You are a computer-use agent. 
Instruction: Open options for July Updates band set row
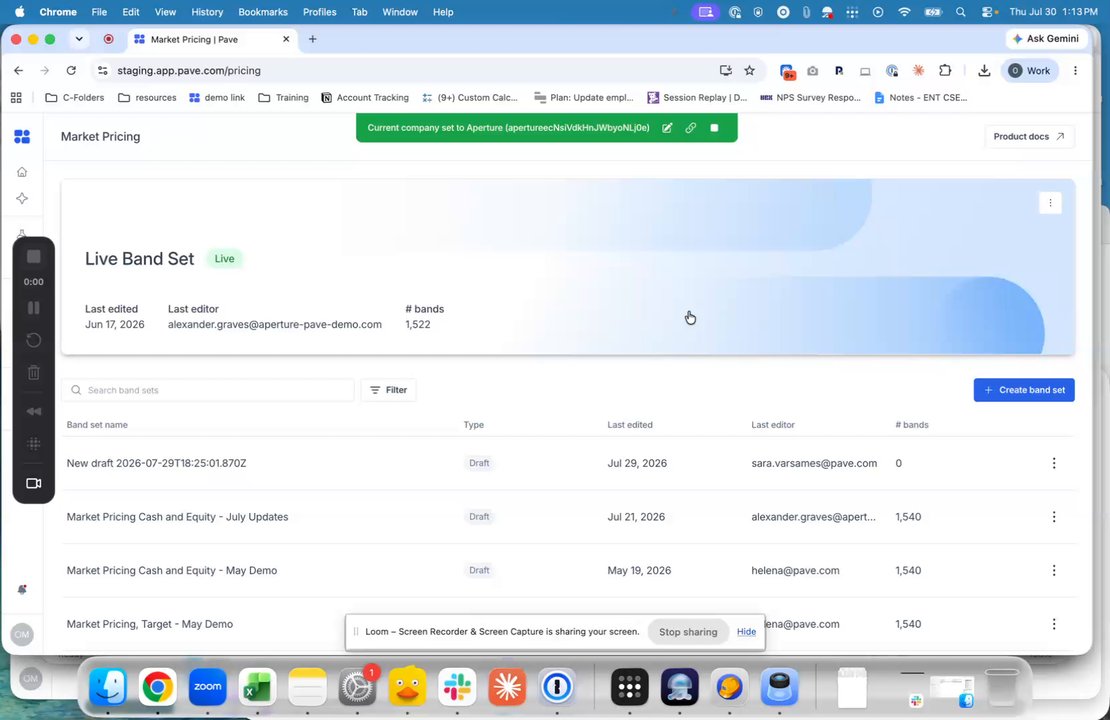[1054, 517]
